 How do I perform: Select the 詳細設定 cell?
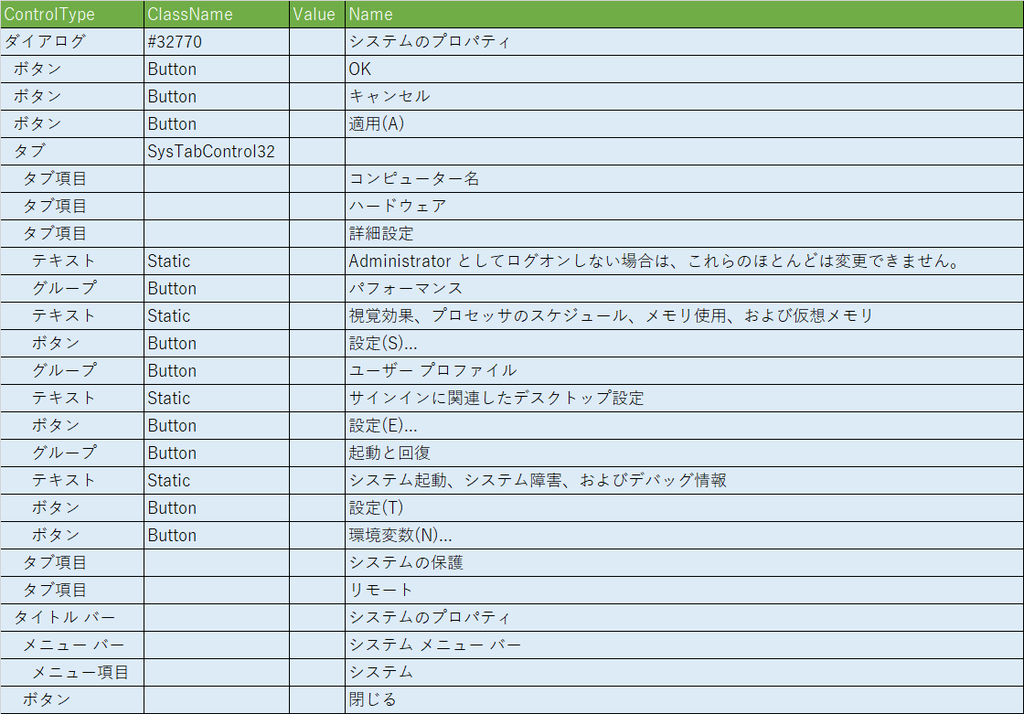684,234
